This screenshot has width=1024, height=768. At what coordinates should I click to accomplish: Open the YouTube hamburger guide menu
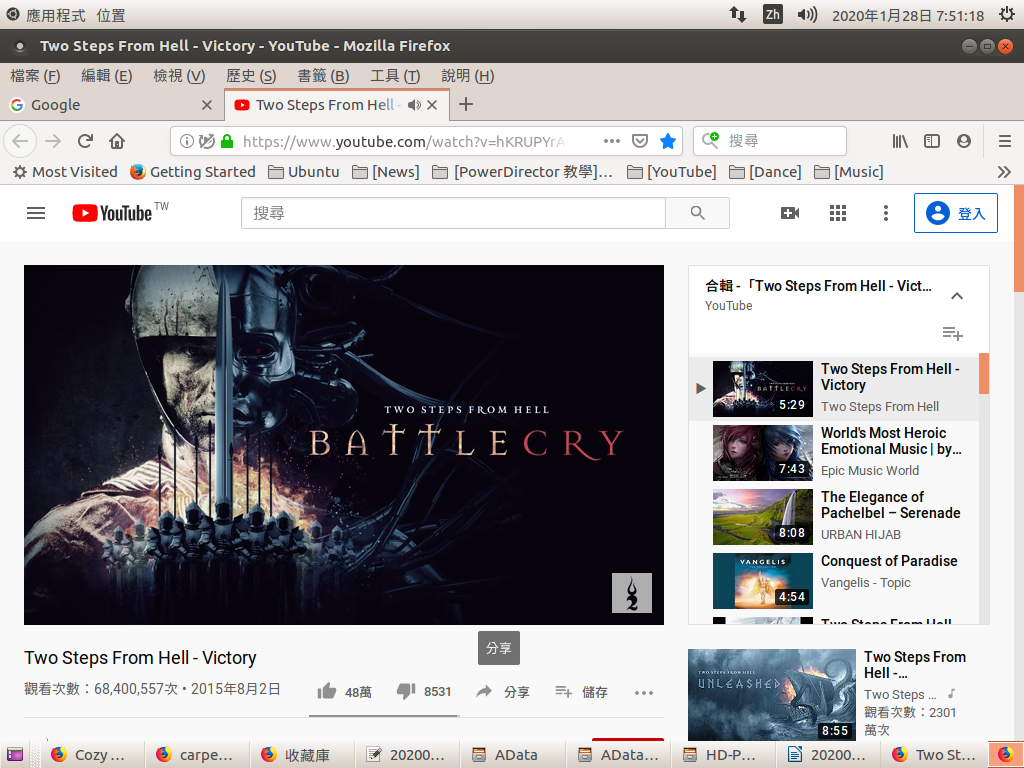coord(36,213)
